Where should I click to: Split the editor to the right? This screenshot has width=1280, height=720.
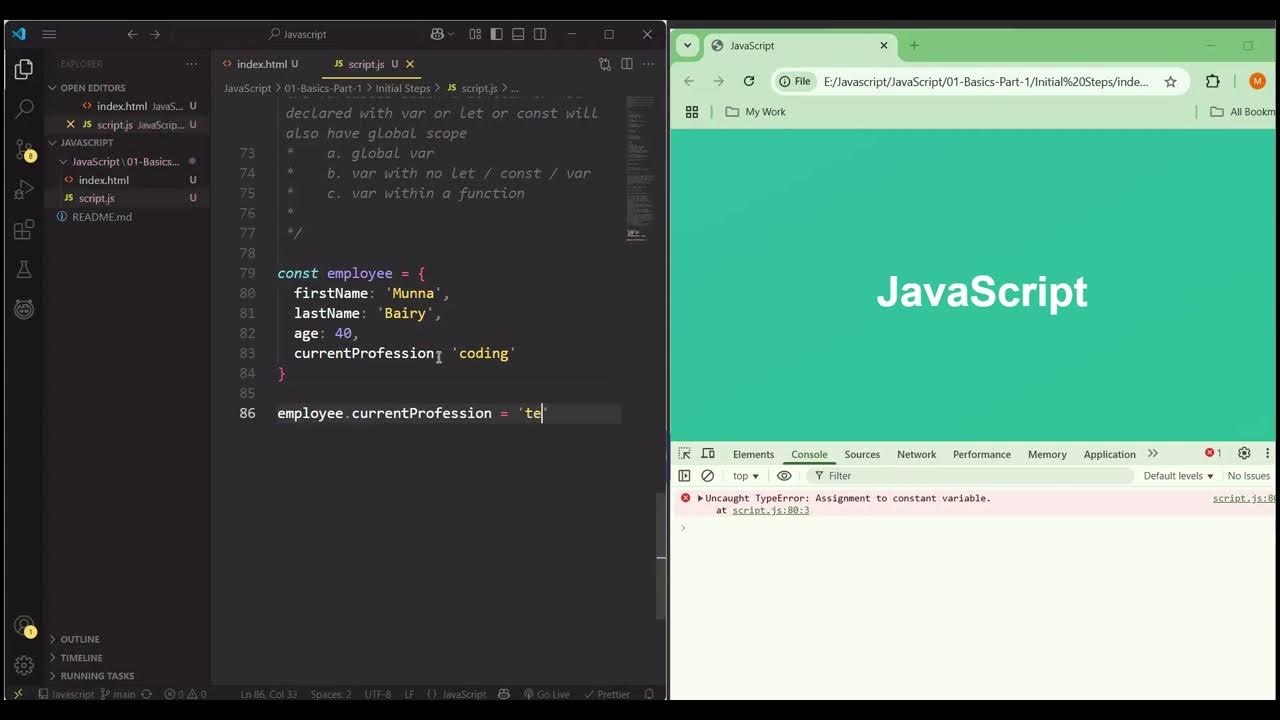pos(627,64)
